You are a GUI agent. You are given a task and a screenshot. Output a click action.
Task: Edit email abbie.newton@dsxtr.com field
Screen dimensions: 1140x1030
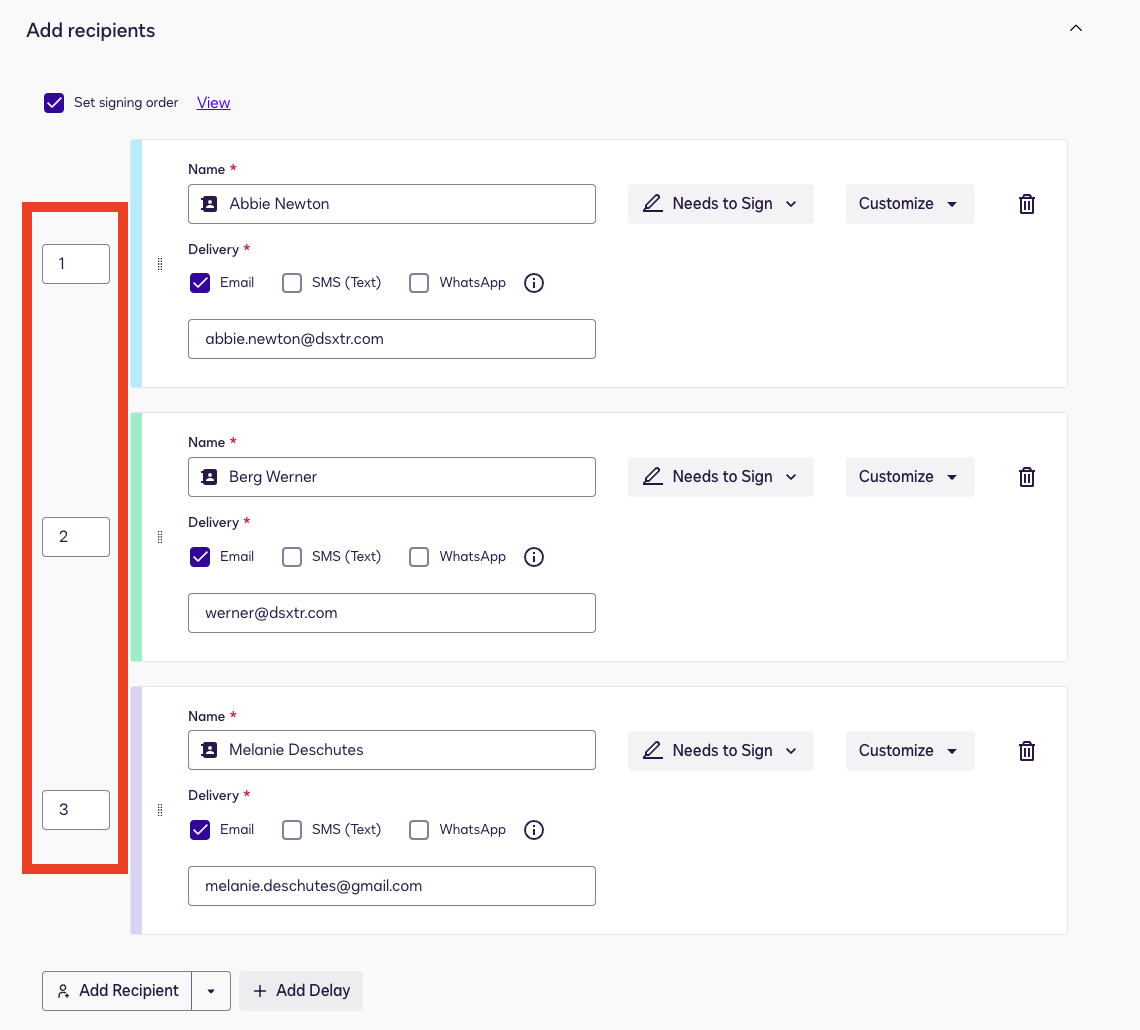point(392,339)
